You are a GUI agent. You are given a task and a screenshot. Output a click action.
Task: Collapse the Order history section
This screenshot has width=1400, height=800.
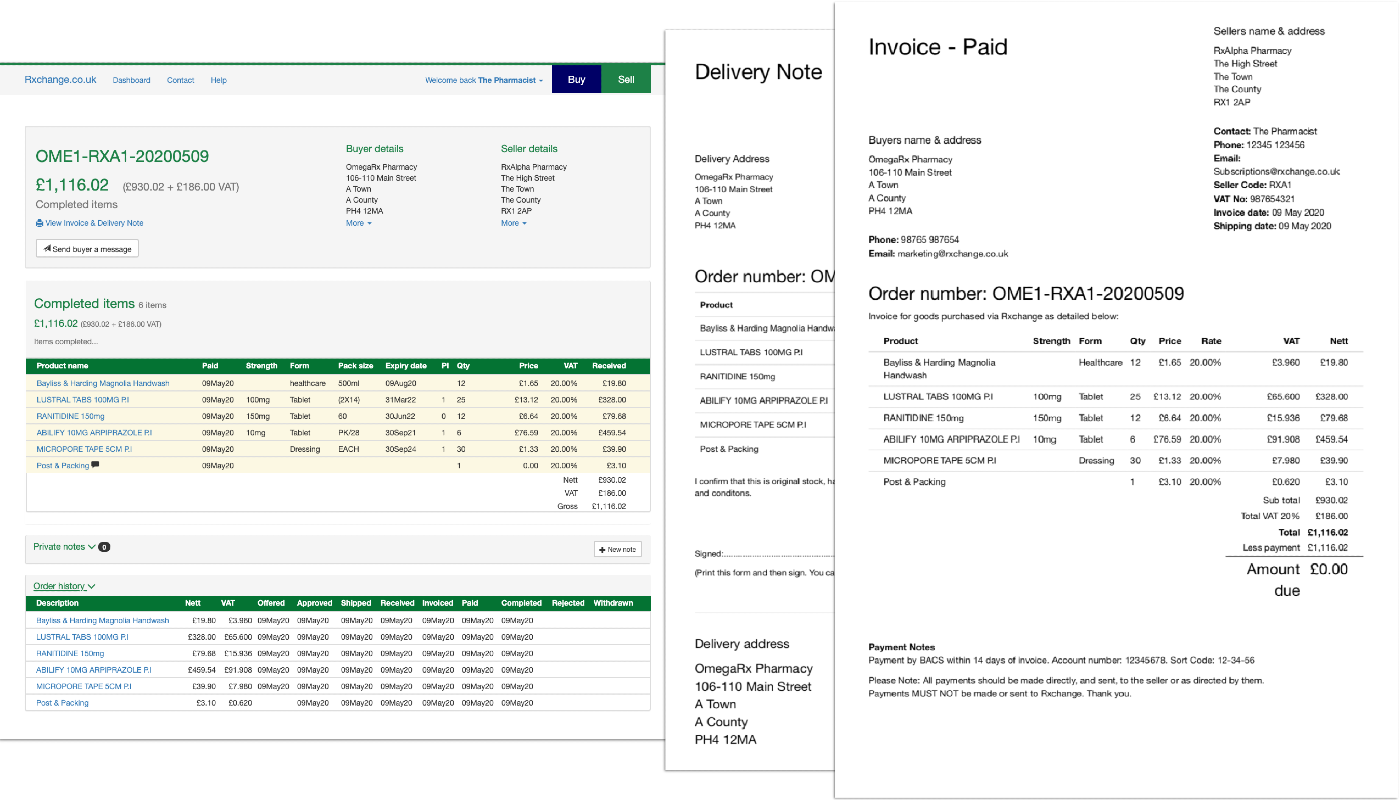[x=64, y=586]
